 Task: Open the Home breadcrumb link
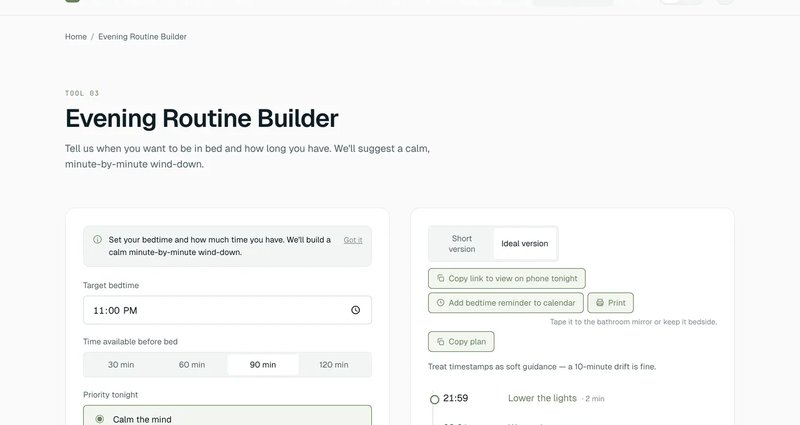pos(76,37)
